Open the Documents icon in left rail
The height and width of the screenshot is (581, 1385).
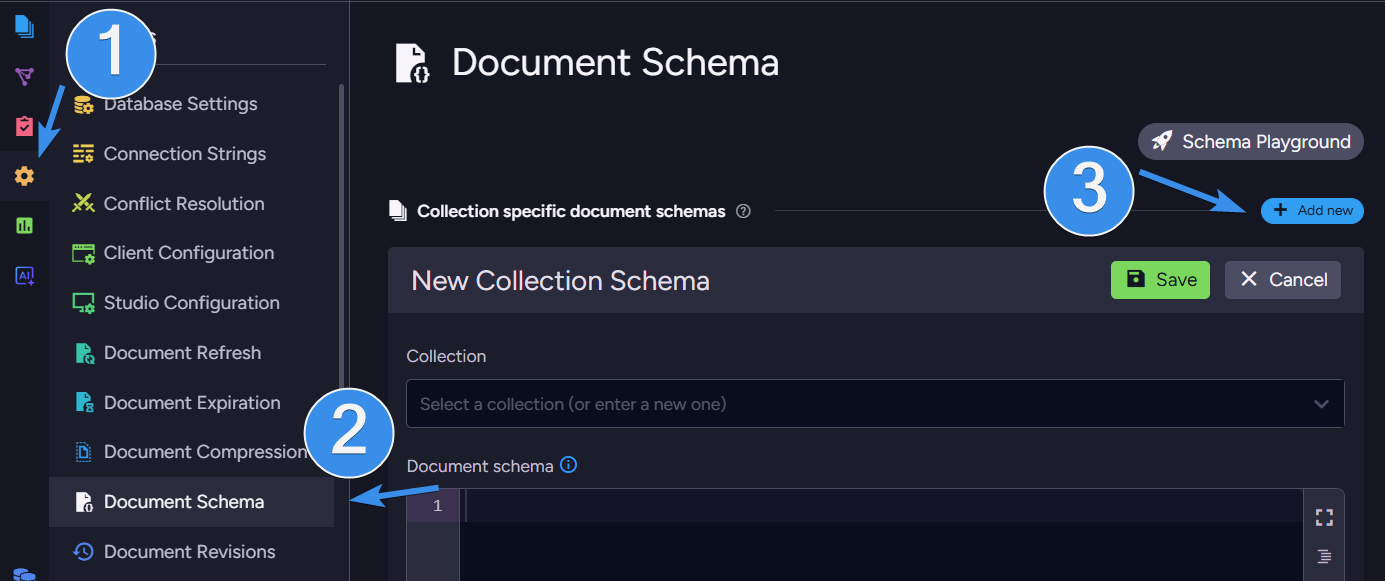(24, 27)
